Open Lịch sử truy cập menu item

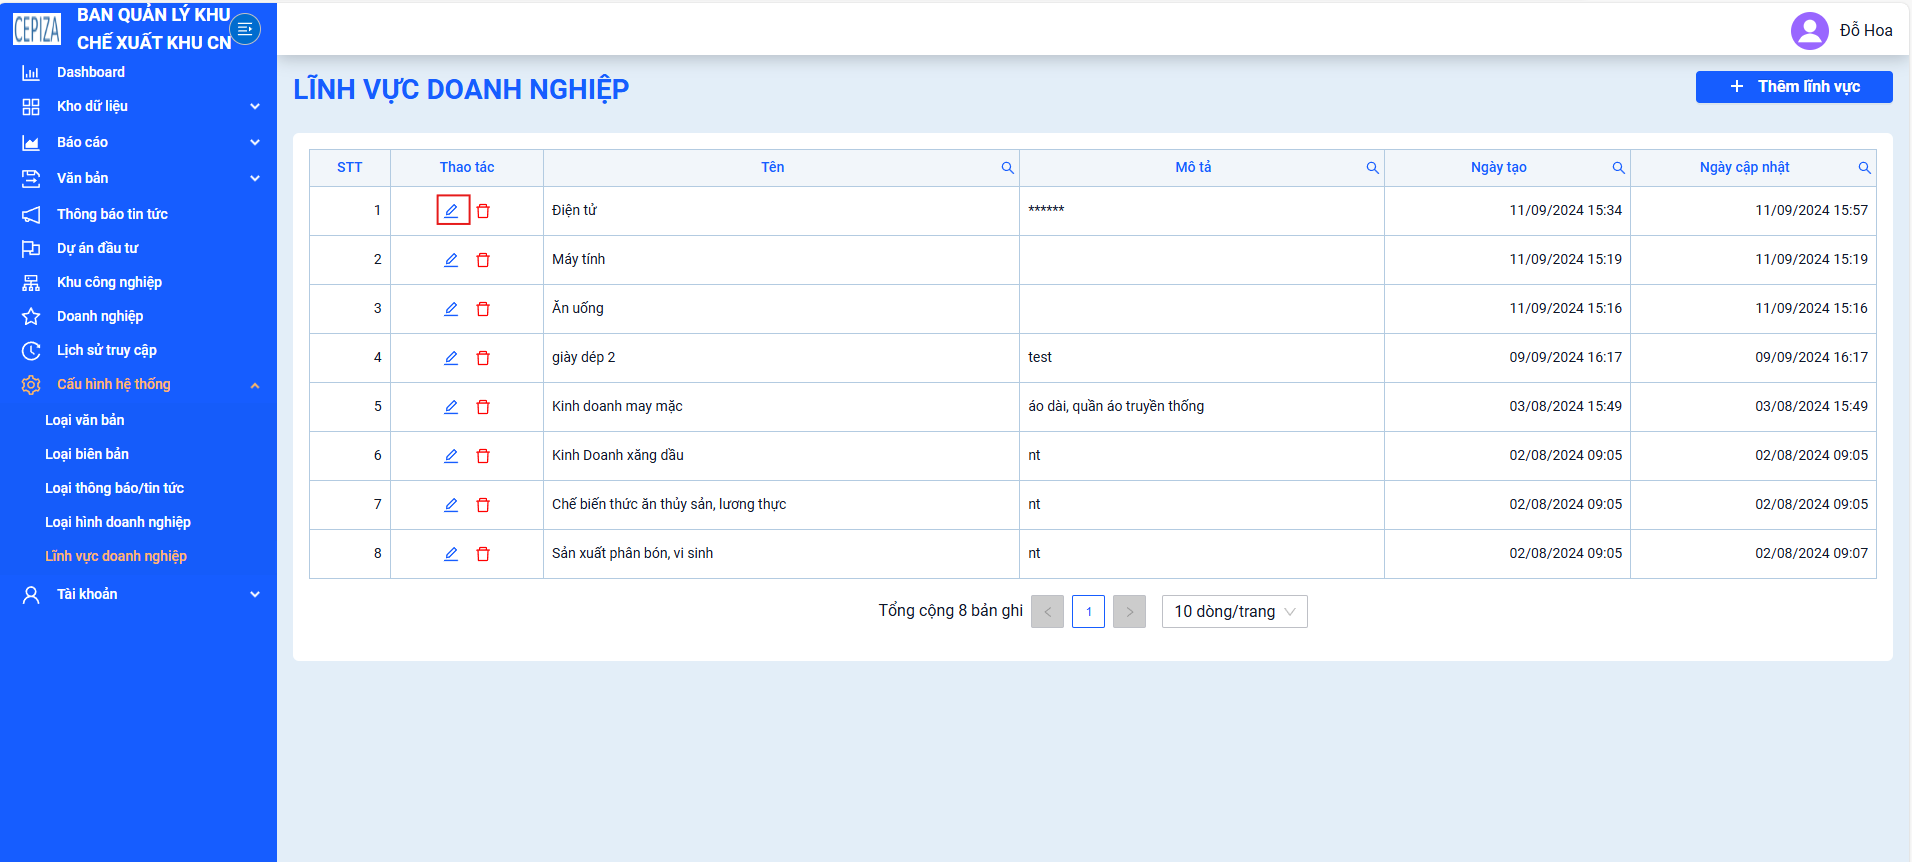click(106, 350)
